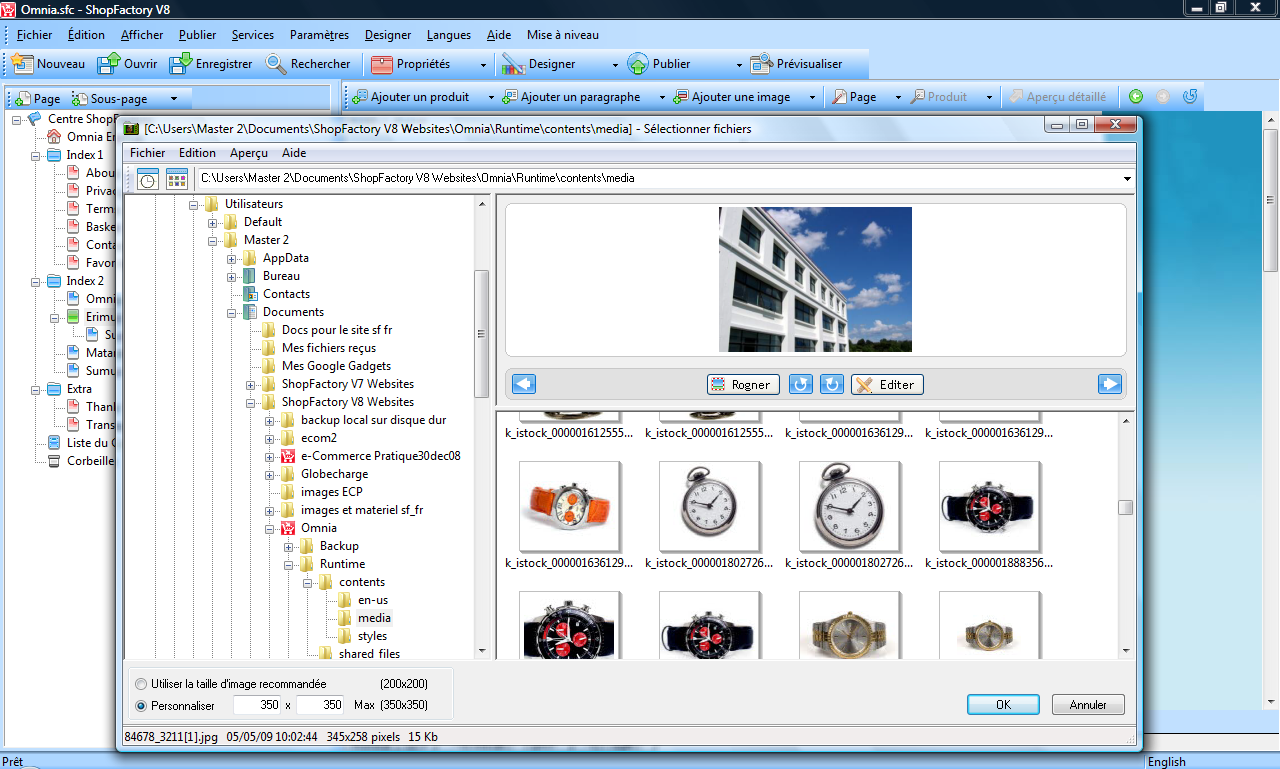The image size is (1280, 769).
Task: Select the Personnaliser radio button
Action: [x=140, y=705]
